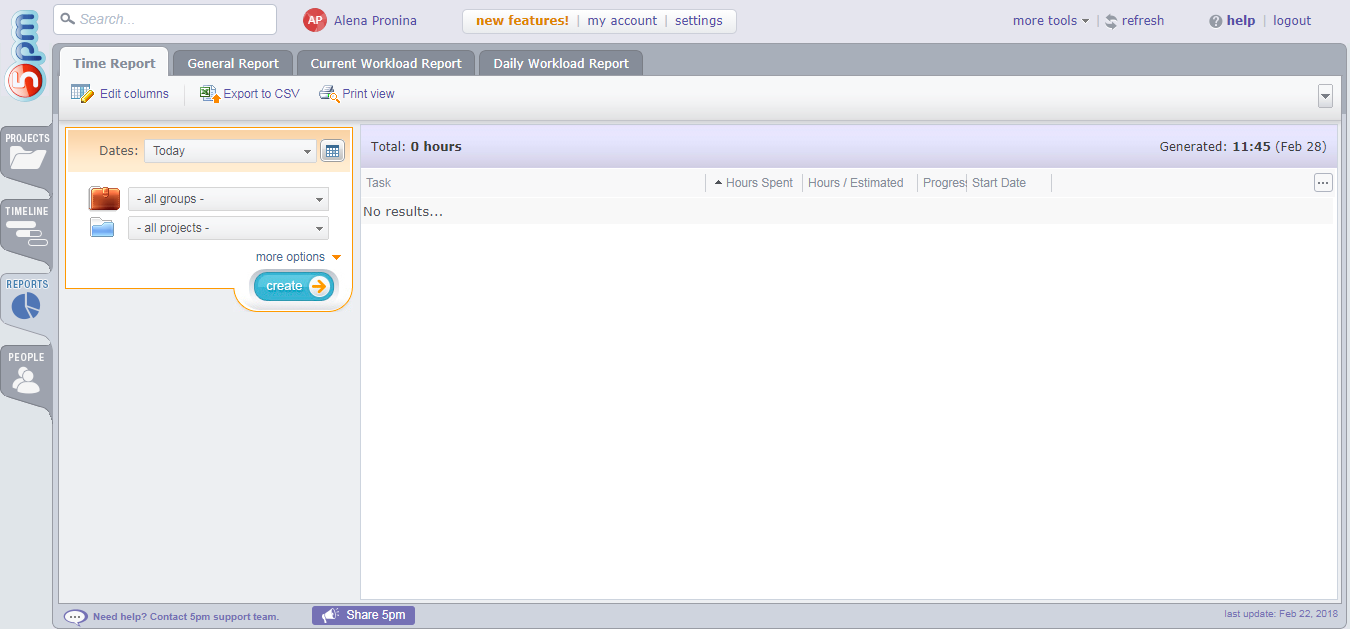Open the new features! link

click(522, 21)
